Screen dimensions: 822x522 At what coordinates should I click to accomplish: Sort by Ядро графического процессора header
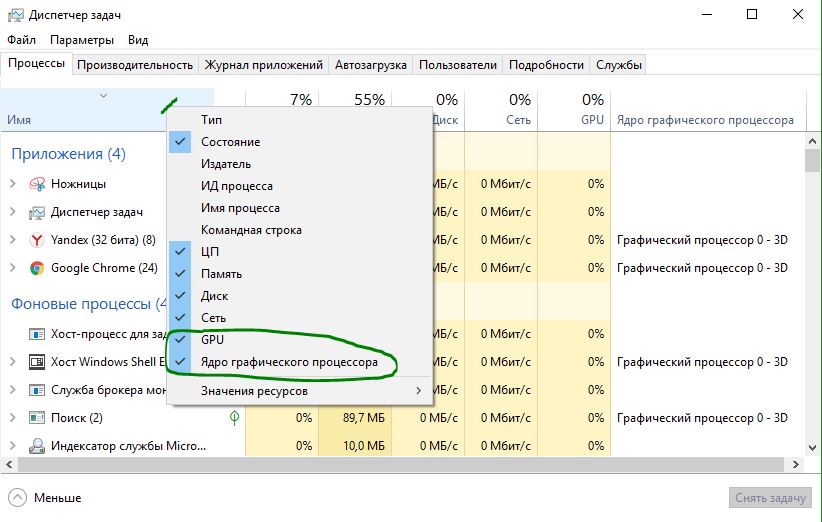coord(708,110)
